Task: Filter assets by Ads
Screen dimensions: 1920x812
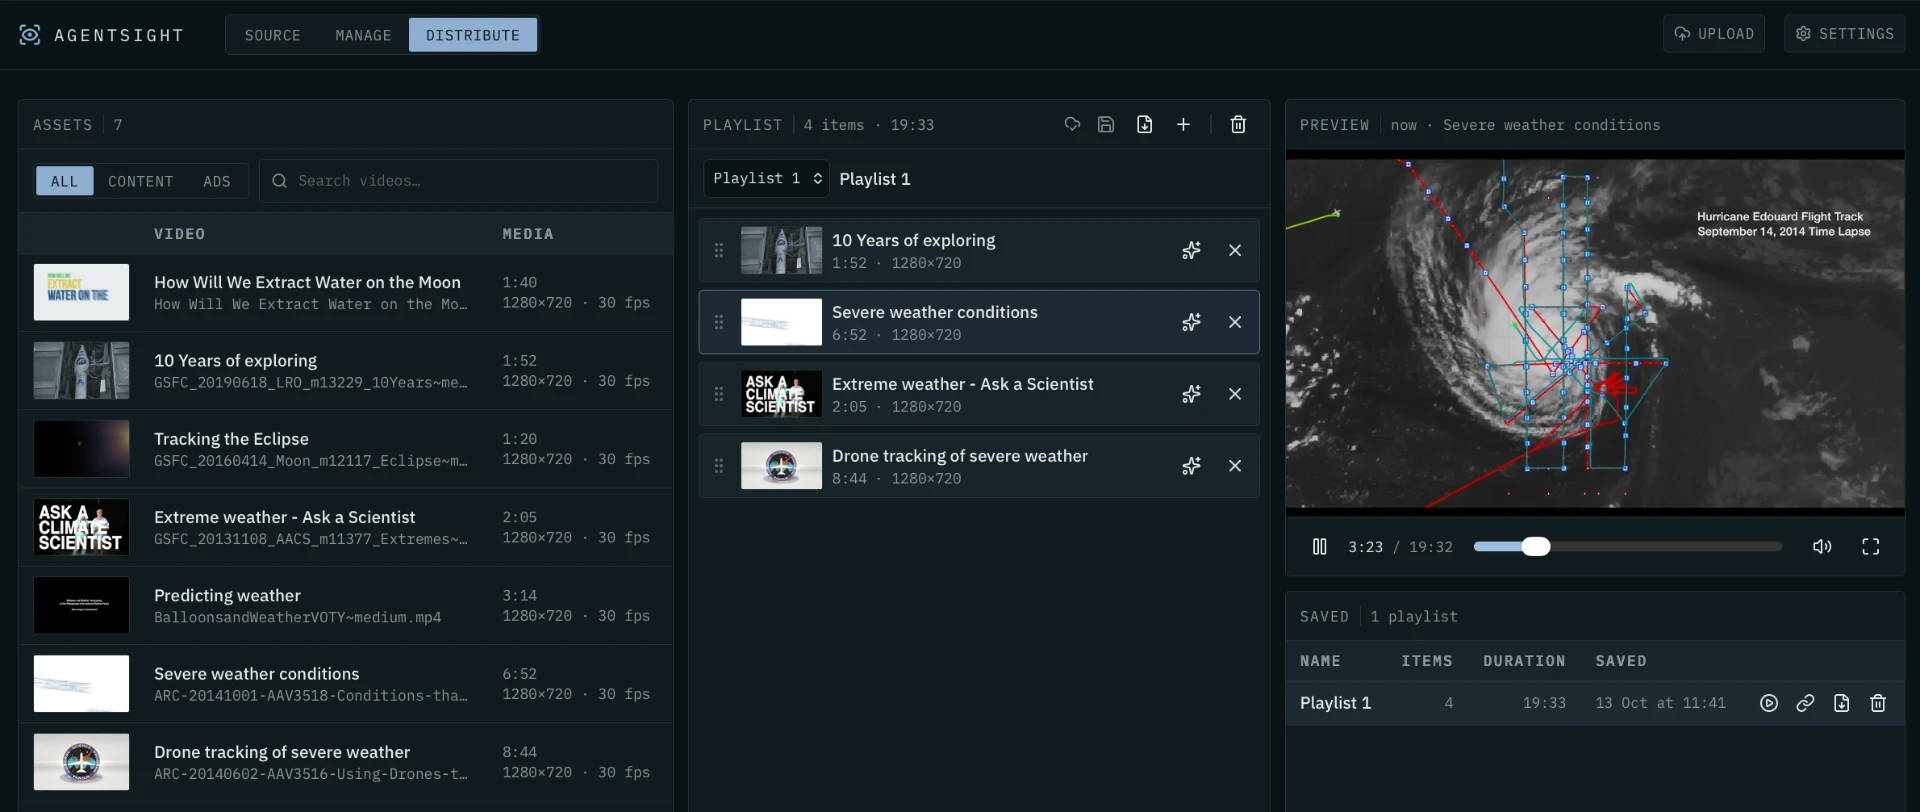Action: click(x=217, y=181)
